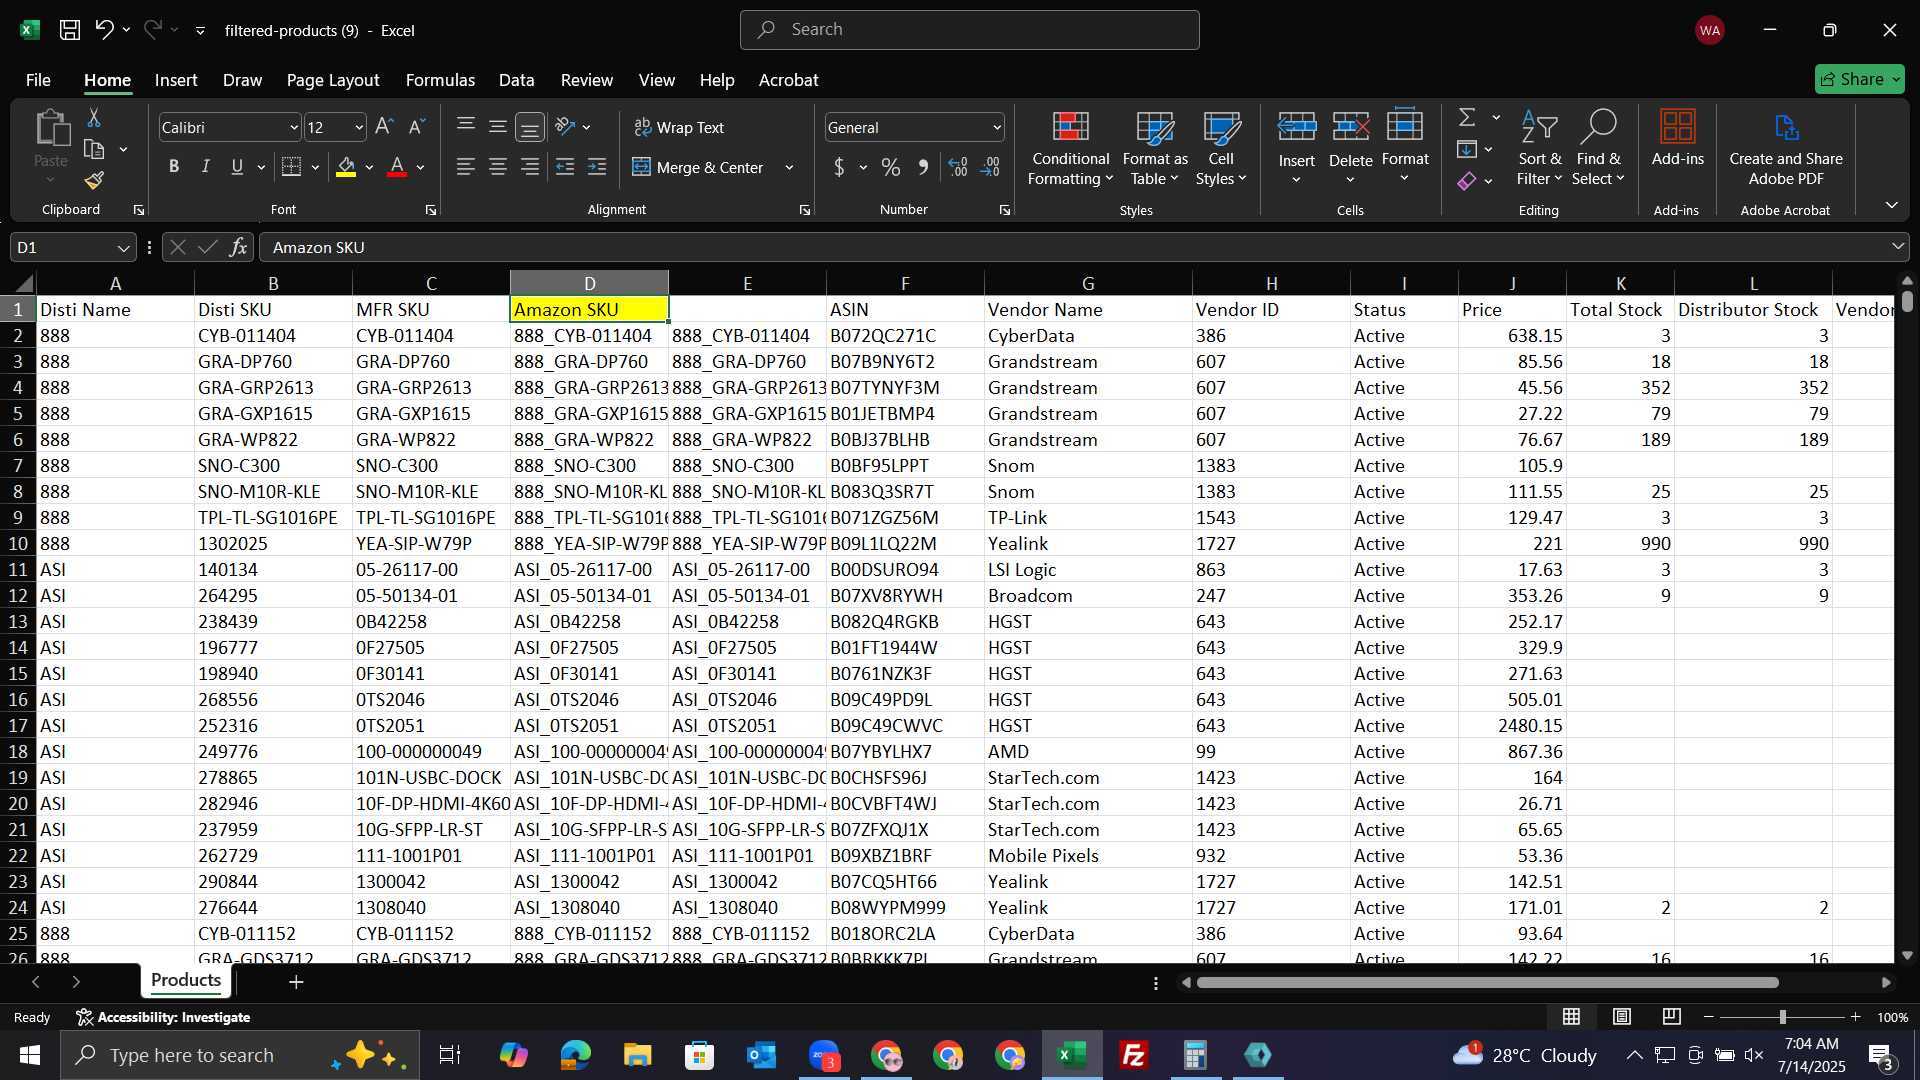
Task: Toggle Bold formatting
Action: pos(174,167)
